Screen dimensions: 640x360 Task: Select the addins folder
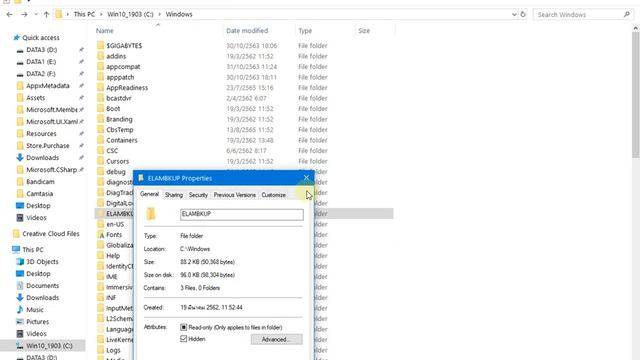116,56
